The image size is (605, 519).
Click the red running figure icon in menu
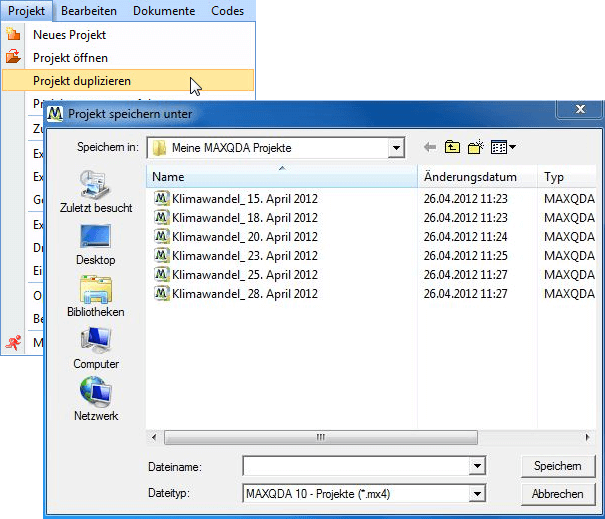pos(14,342)
